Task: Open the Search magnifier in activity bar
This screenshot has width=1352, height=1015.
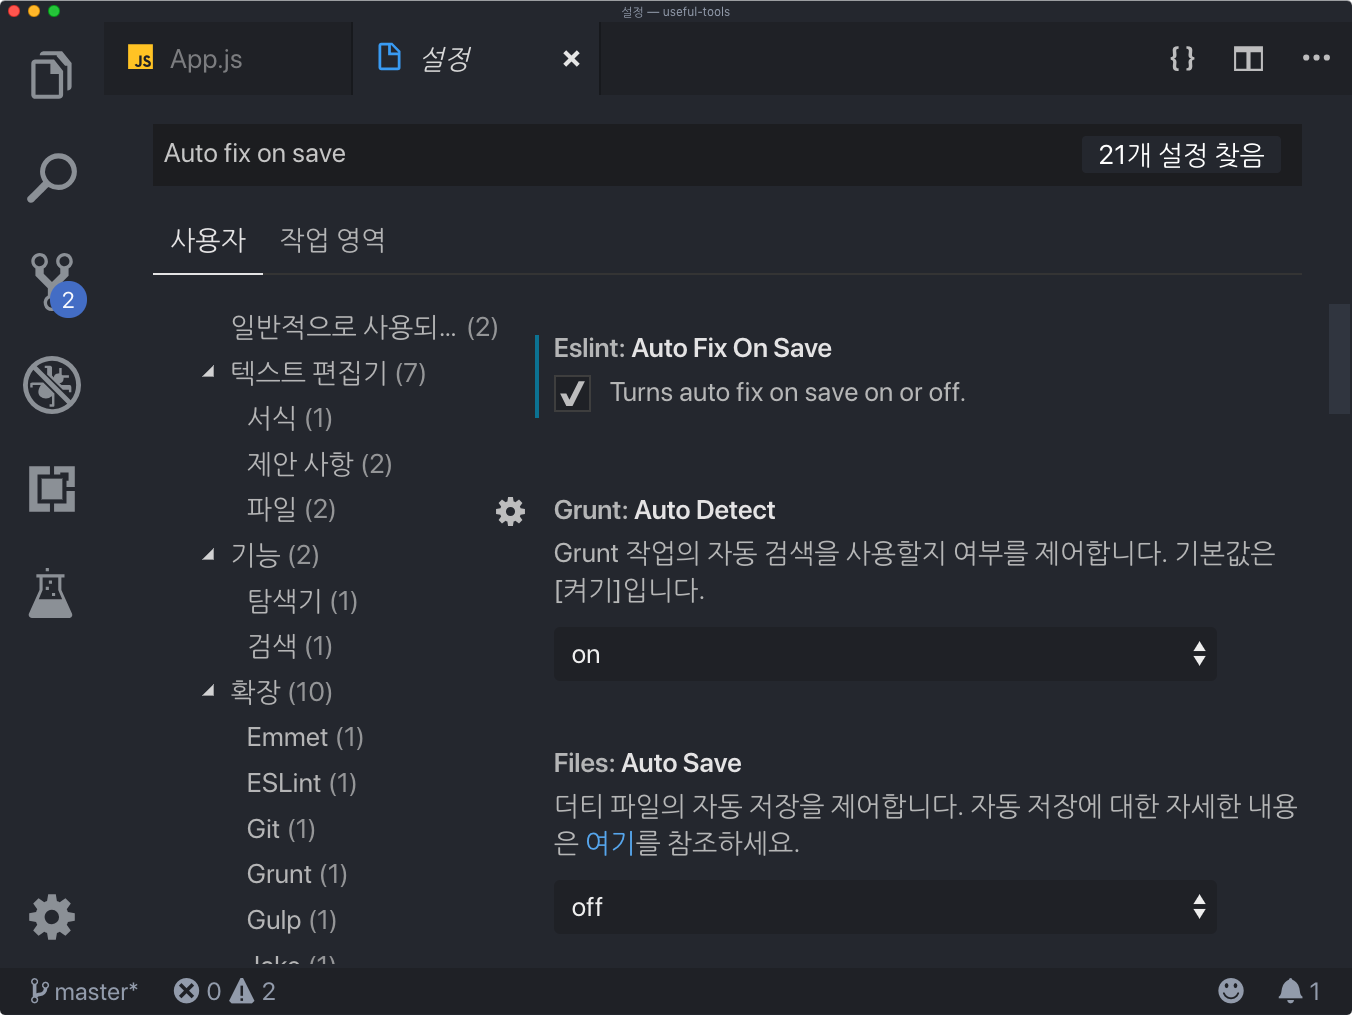Action: click(x=51, y=179)
